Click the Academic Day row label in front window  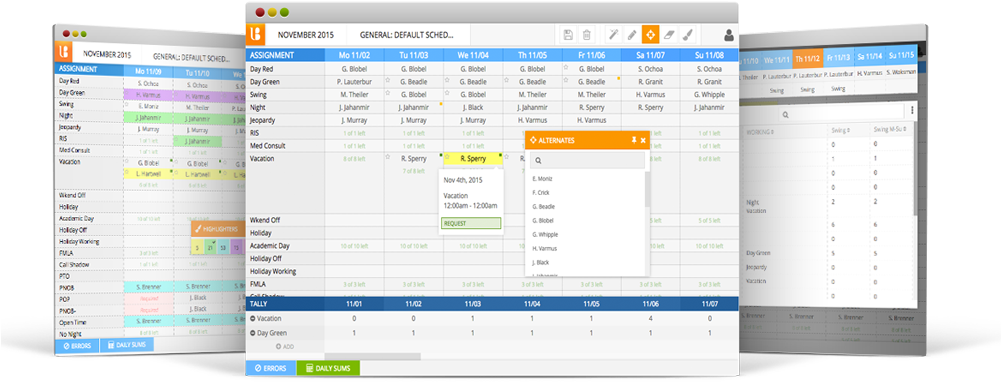(x=269, y=246)
